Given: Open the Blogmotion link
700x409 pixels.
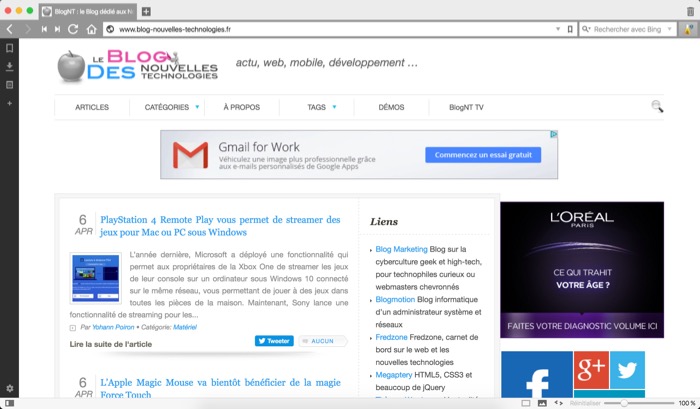Looking at the screenshot, I should pos(395,300).
